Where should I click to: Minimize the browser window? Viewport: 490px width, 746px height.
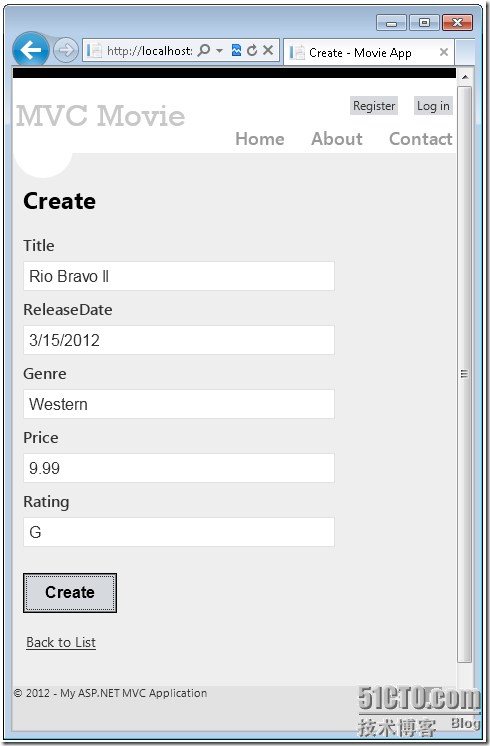point(391,22)
